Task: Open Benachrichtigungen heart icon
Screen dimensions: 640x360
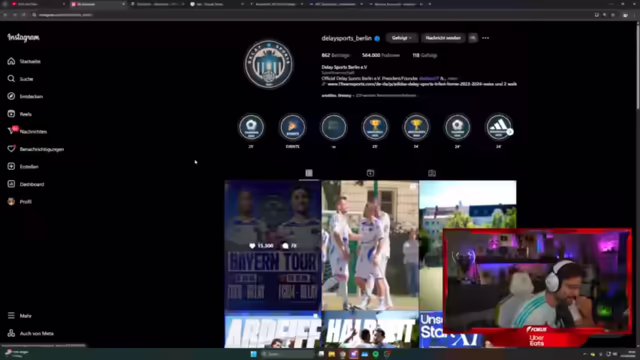Action: coord(11,149)
